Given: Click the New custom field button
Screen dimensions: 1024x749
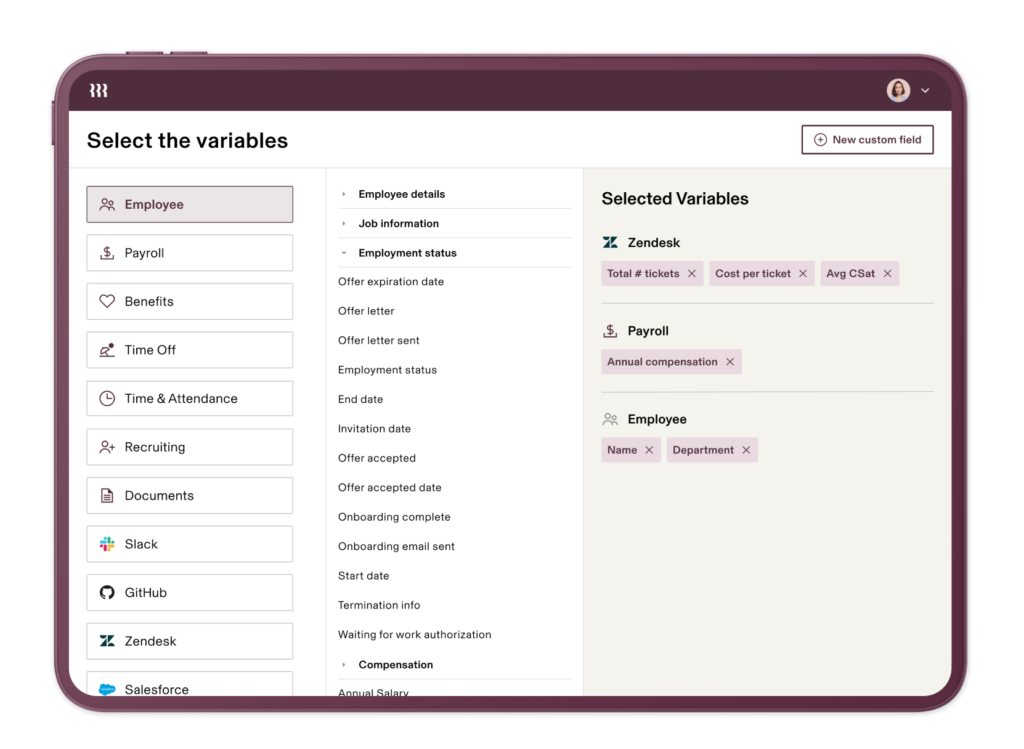Looking at the screenshot, I should (x=867, y=140).
